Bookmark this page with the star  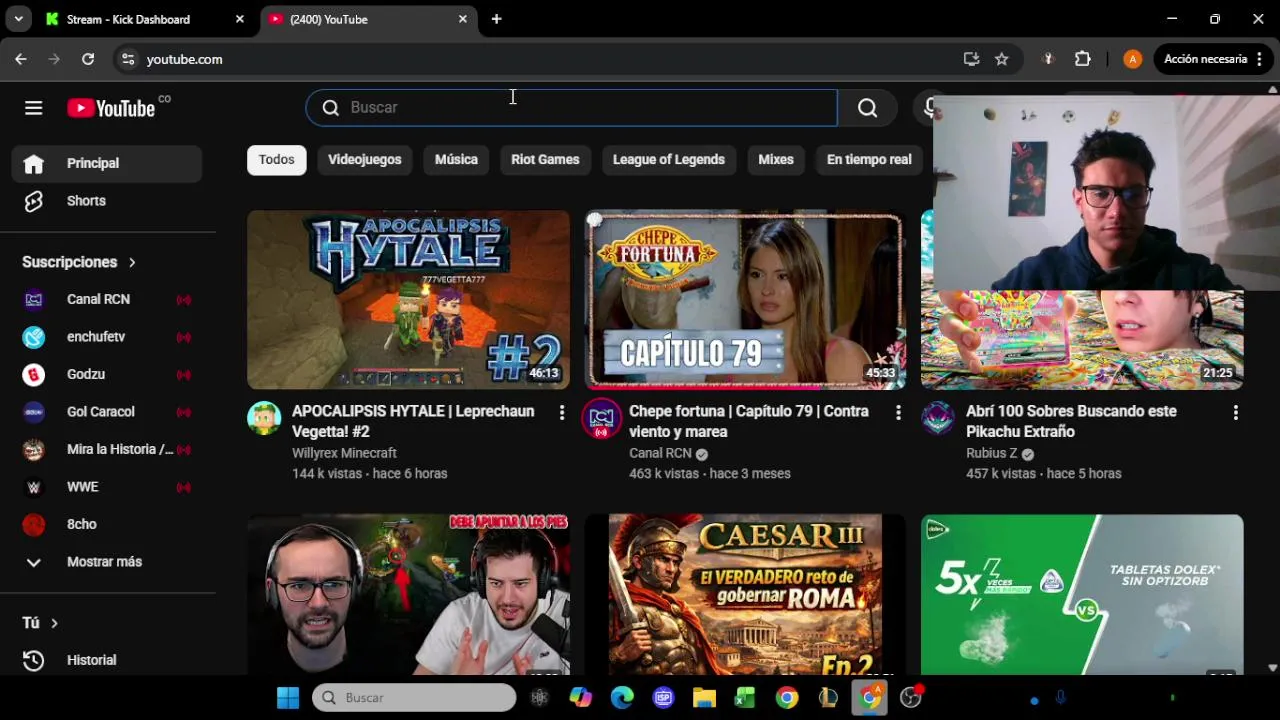tap(1001, 59)
